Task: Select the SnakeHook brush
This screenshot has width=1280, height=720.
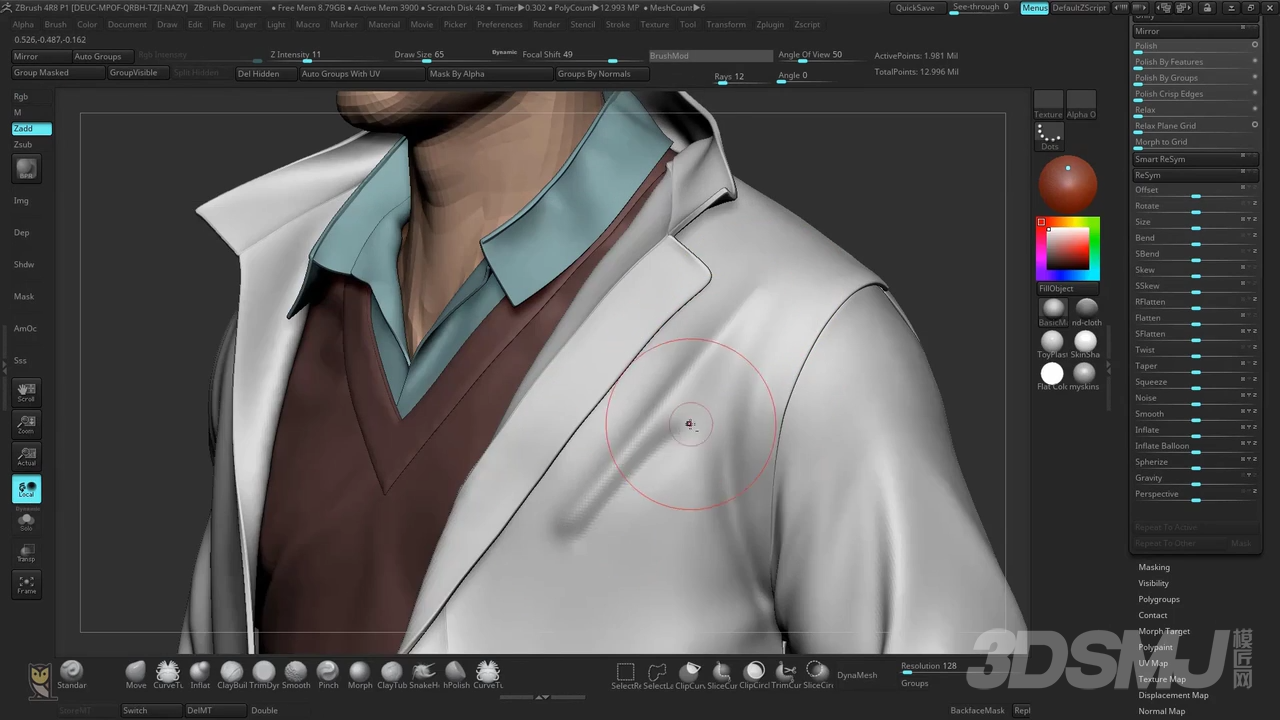Action: [424, 675]
